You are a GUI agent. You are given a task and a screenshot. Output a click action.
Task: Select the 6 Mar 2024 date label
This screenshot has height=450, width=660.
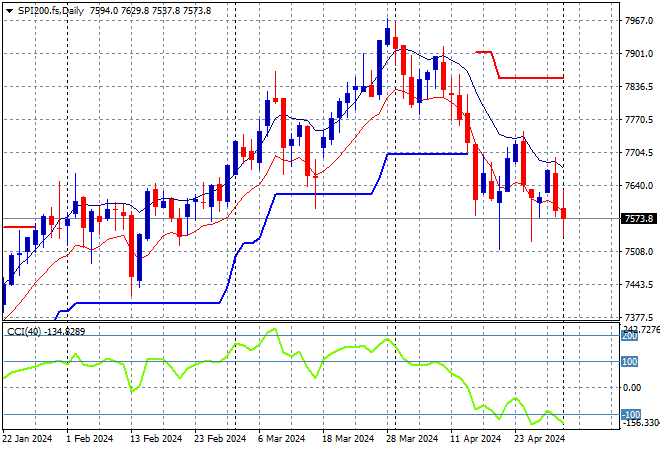[281, 439]
